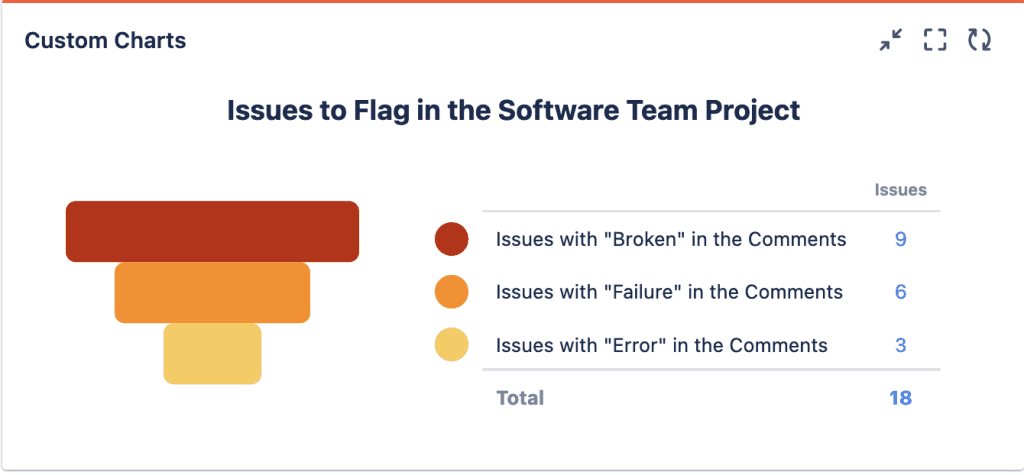The width and height of the screenshot is (1024, 475).
Task: Click the "Issues to Flag" chart title
Action: coord(513,110)
